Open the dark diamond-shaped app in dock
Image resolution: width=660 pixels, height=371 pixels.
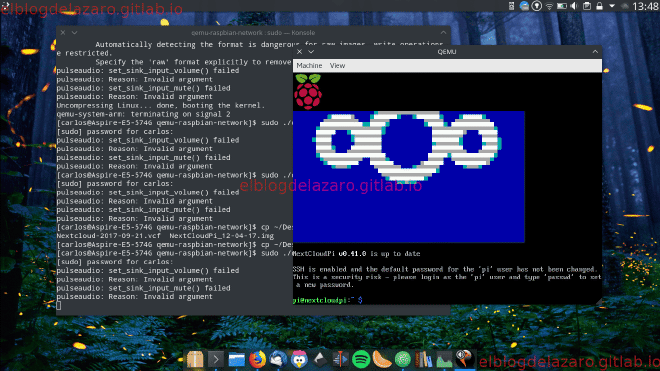click(x=319, y=360)
